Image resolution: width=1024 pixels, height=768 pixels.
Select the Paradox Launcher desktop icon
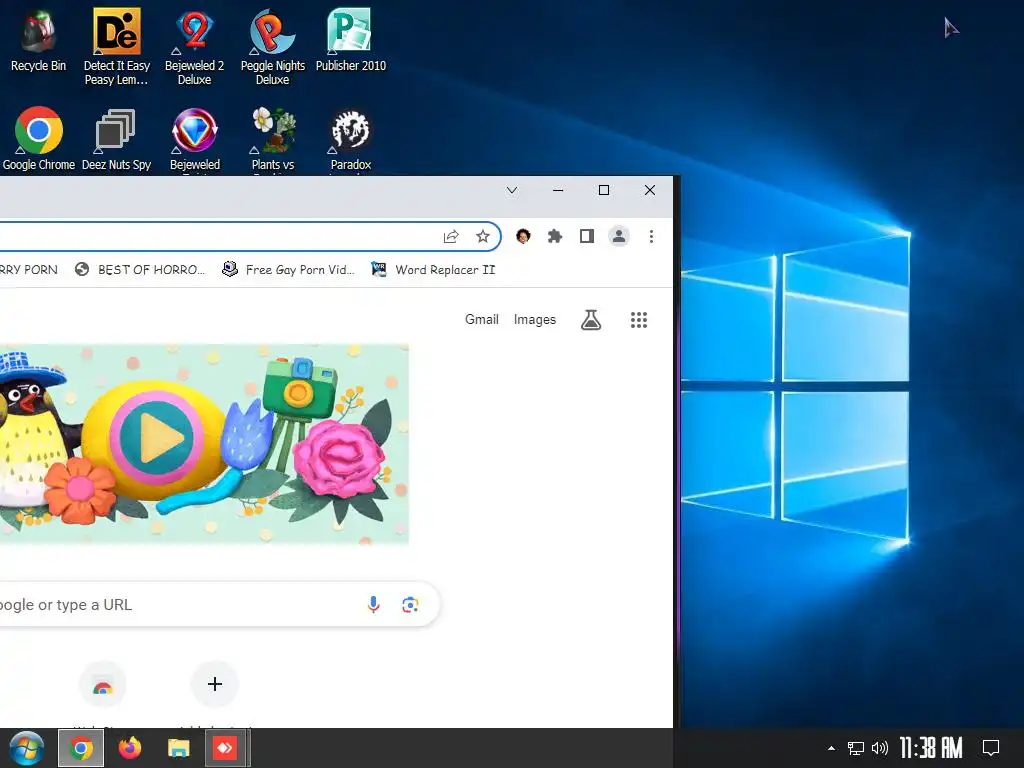click(351, 140)
